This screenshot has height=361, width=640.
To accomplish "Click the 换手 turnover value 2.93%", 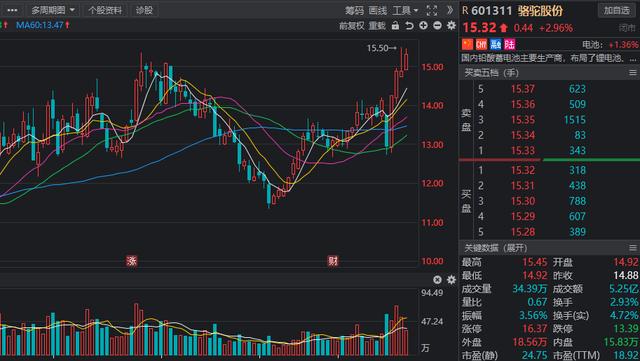I will pyautogui.click(x=624, y=302).
